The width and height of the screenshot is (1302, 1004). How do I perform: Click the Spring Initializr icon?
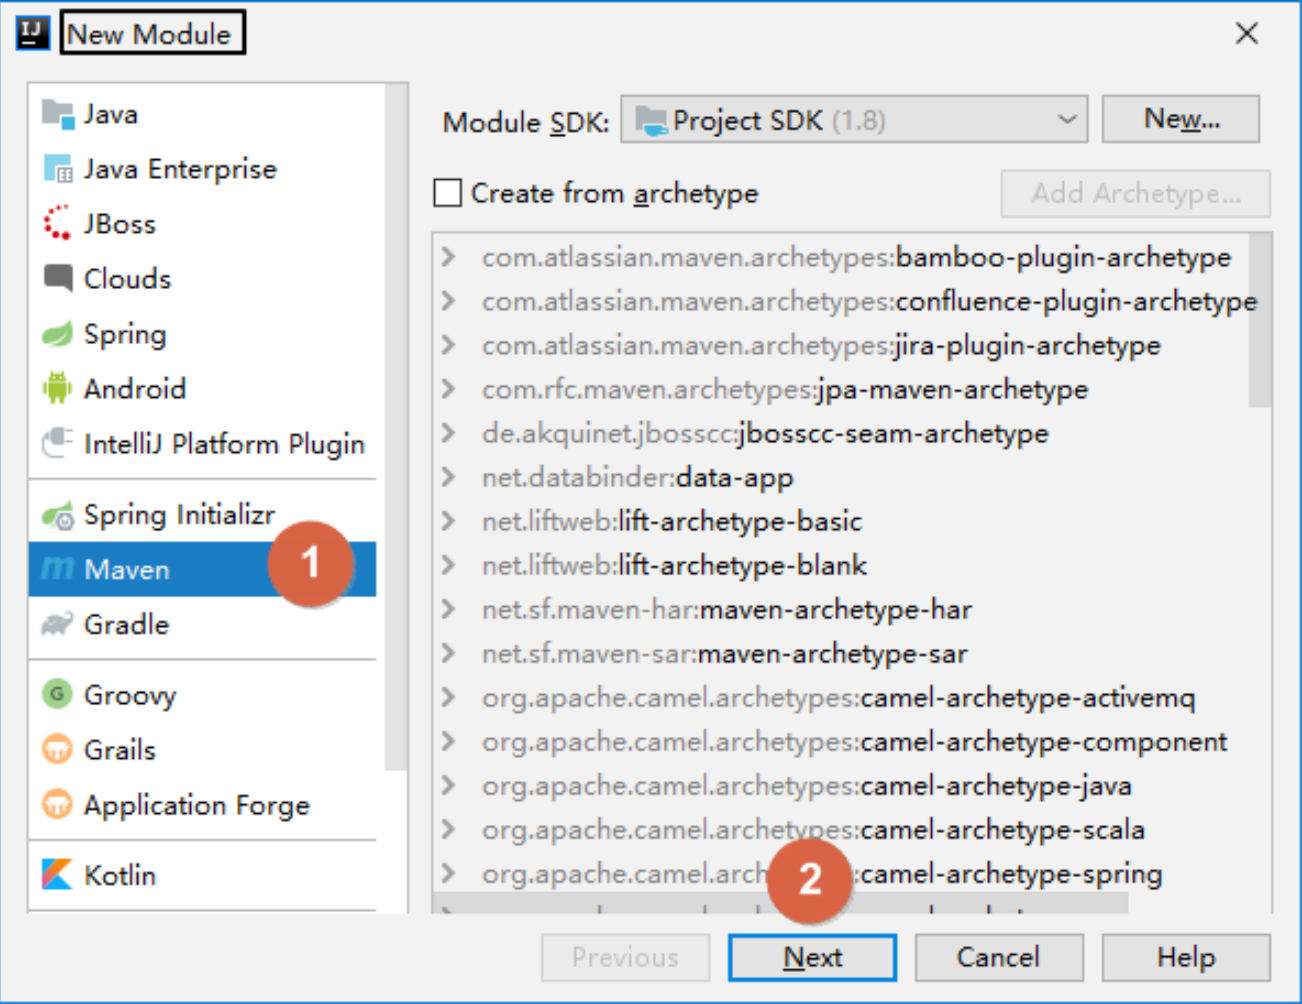(58, 515)
